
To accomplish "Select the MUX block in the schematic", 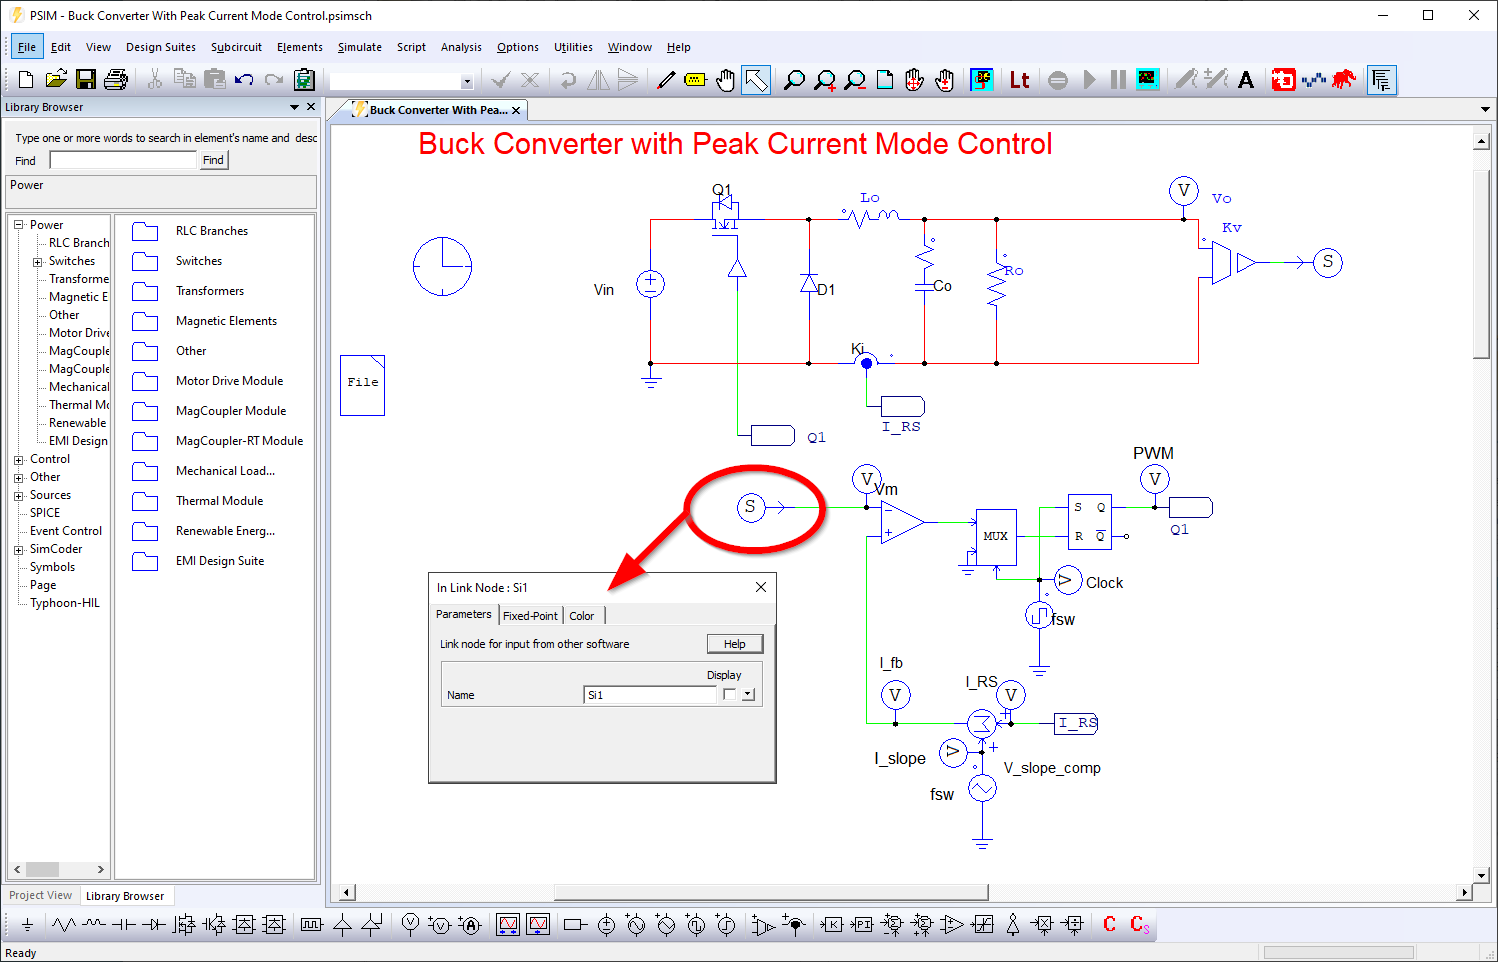I will tap(995, 537).
